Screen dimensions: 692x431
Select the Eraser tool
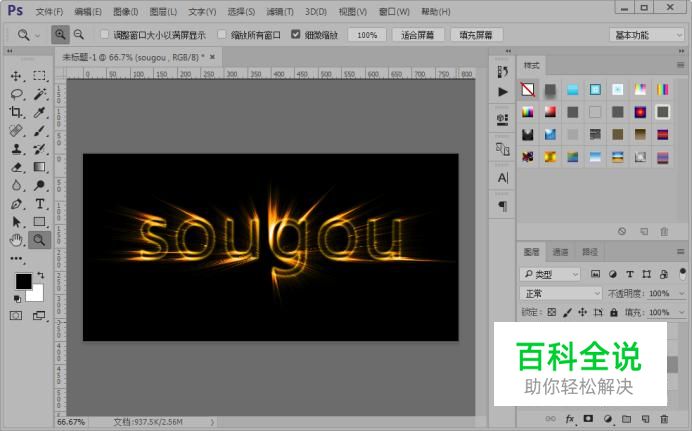tap(16, 167)
